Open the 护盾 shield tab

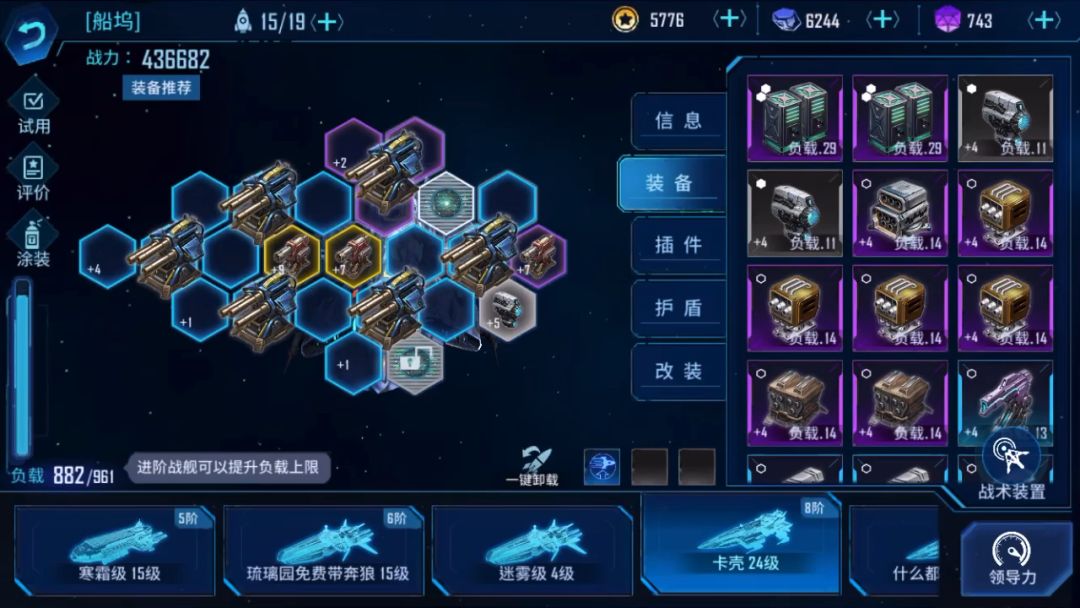tap(678, 308)
